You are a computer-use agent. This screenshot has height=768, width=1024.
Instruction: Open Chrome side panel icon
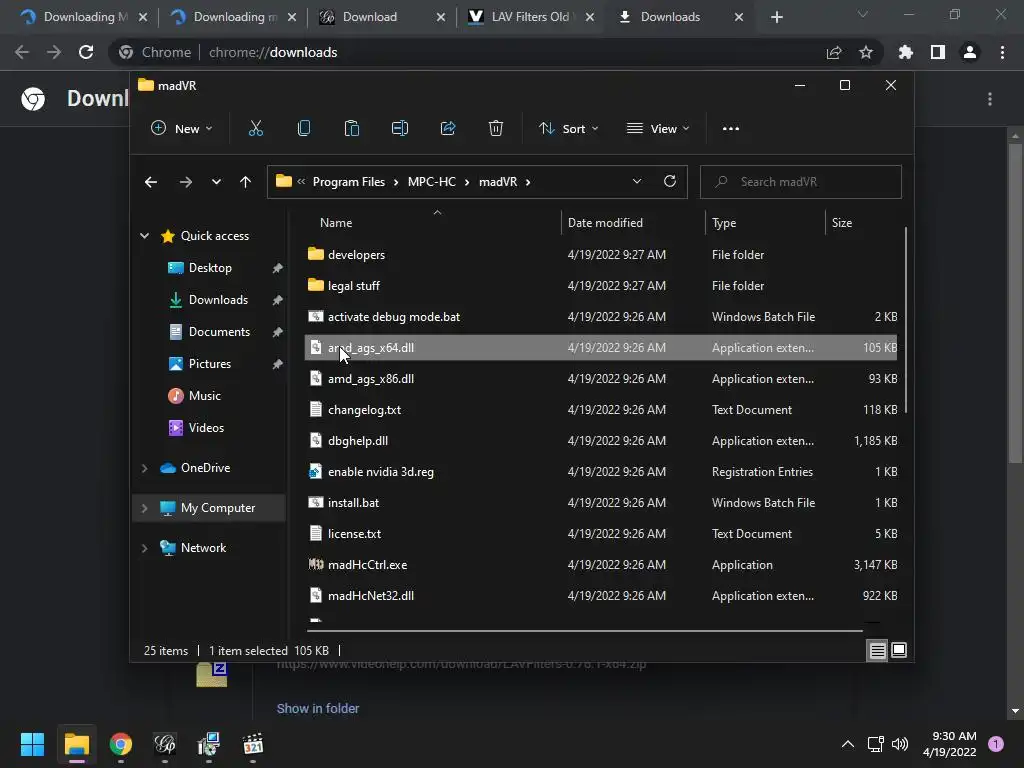pos(938,52)
